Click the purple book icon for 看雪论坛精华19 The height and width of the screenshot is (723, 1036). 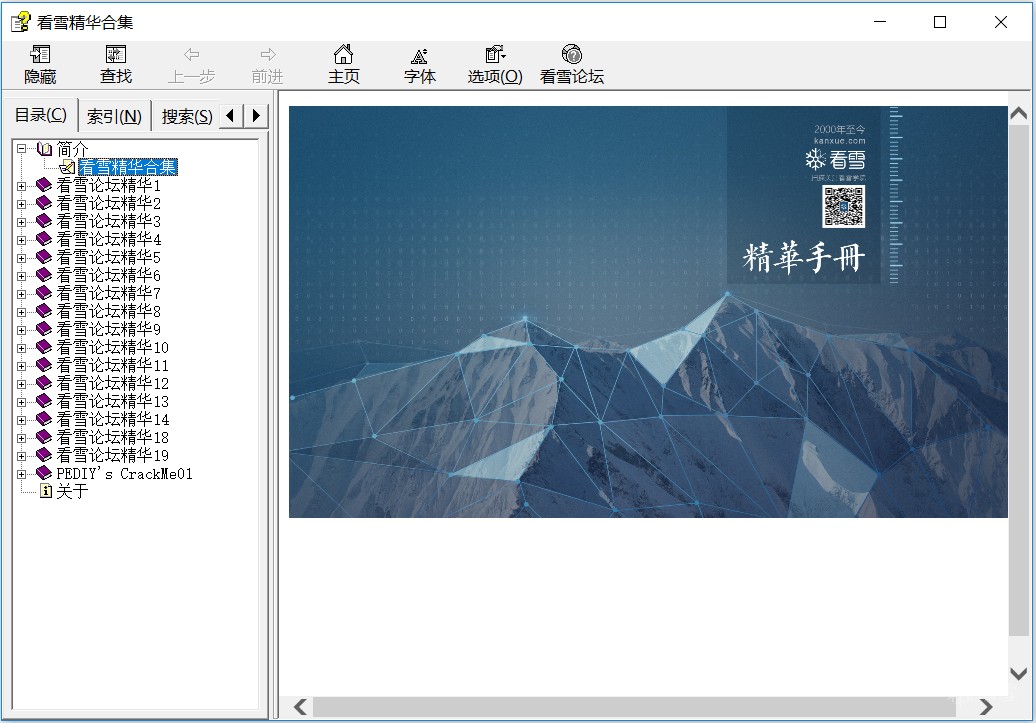pyautogui.click(x=44, y=455)
